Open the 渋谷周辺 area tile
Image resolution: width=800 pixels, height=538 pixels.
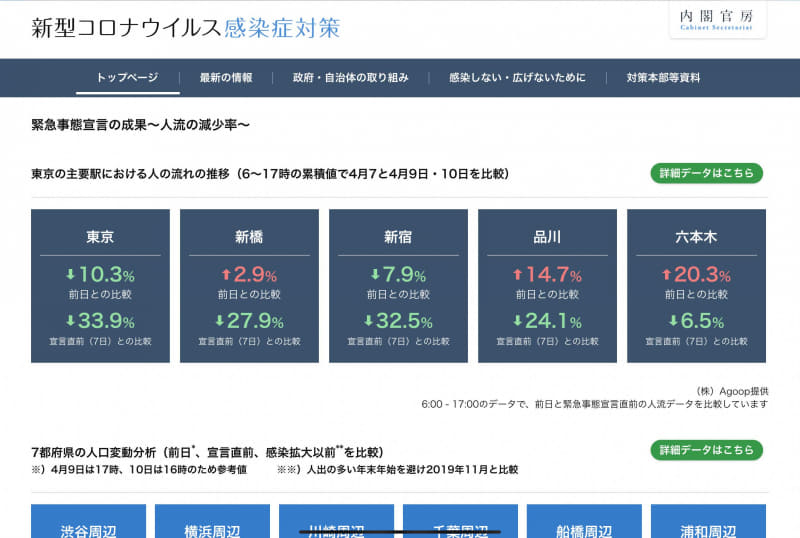[x=88, y=521]
